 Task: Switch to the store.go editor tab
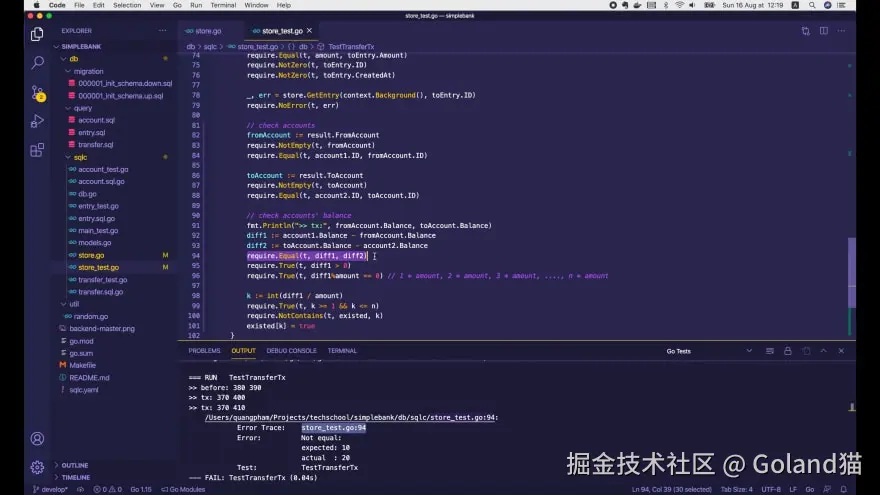coord(208,31)
